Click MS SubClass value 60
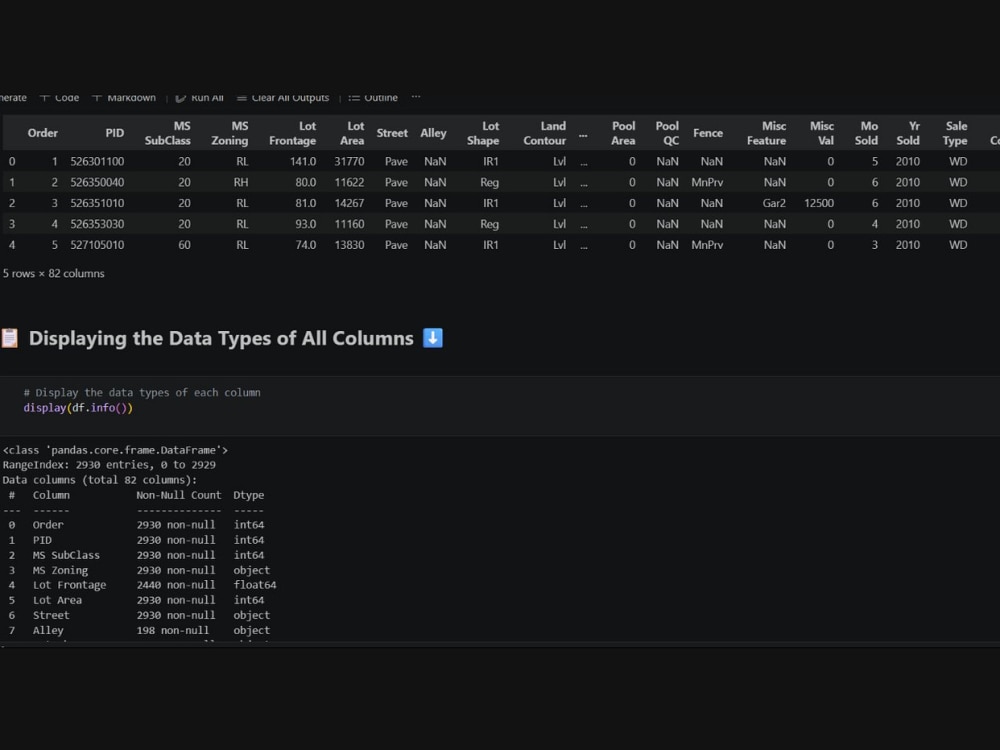 pyautogui.click(x=184, y=245)
